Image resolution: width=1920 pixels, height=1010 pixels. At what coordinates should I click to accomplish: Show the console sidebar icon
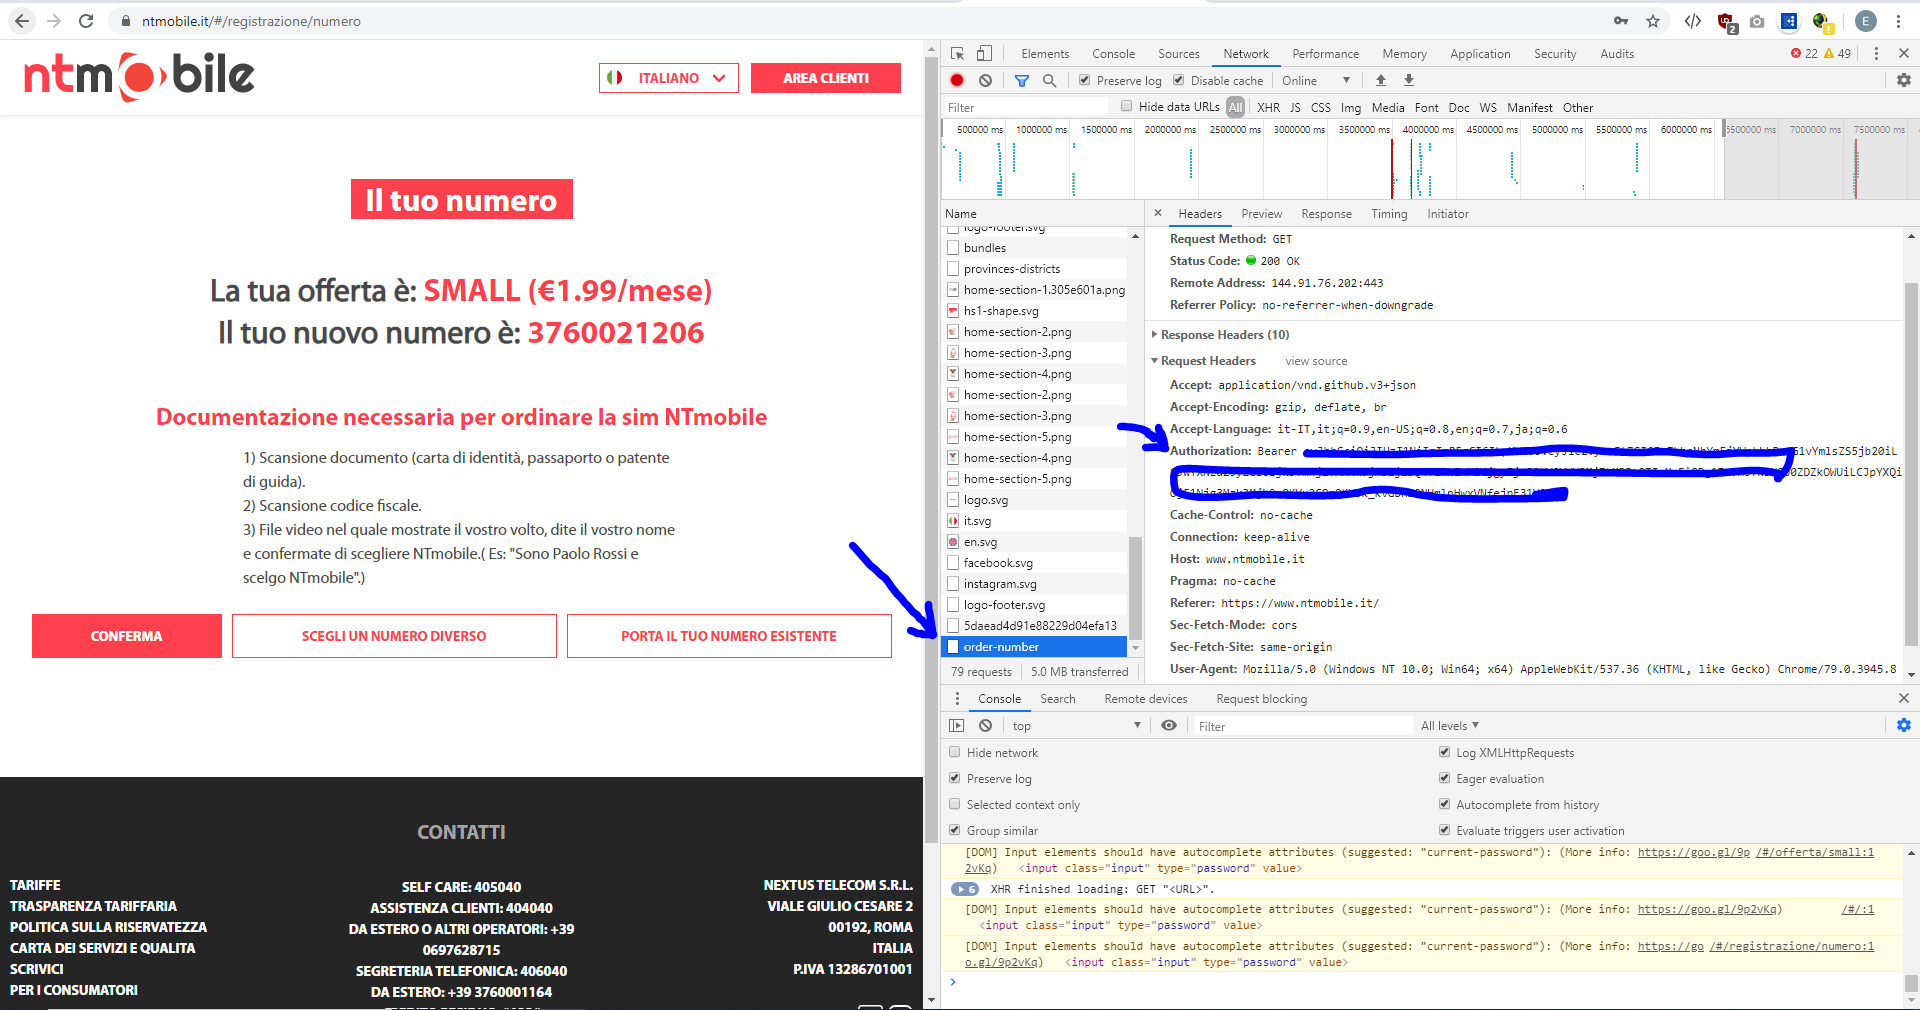(x=957, y=726)
